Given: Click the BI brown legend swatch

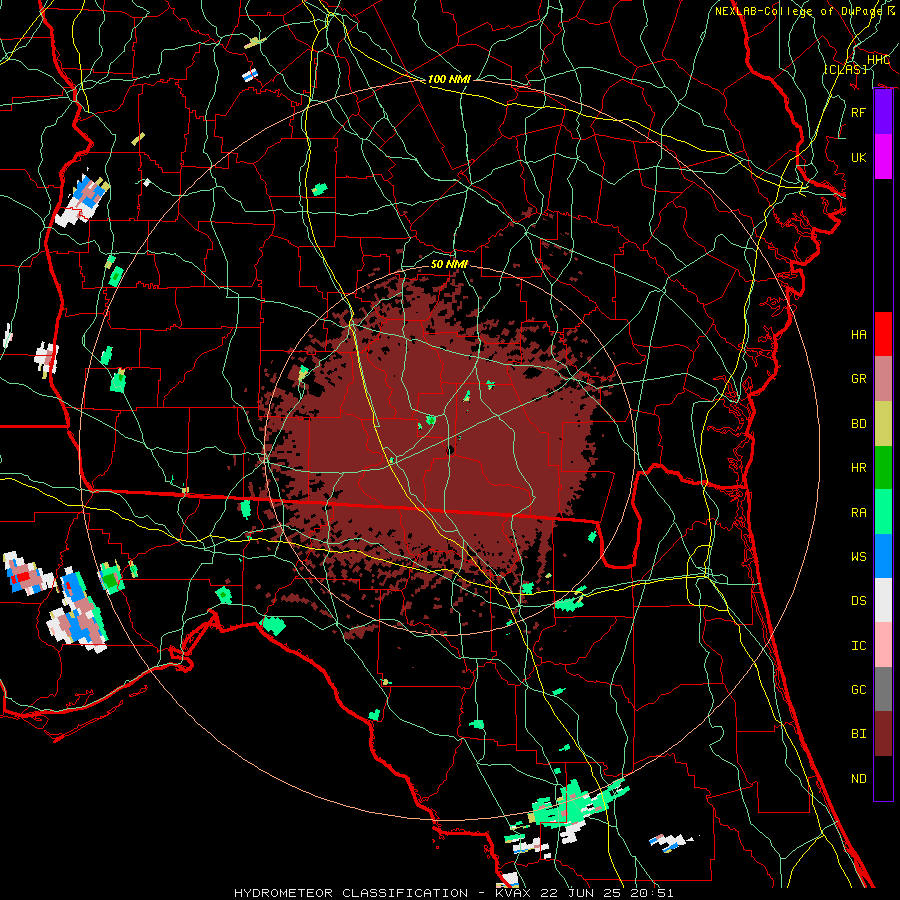Looking at the screenshot, I should coord(883,734).
